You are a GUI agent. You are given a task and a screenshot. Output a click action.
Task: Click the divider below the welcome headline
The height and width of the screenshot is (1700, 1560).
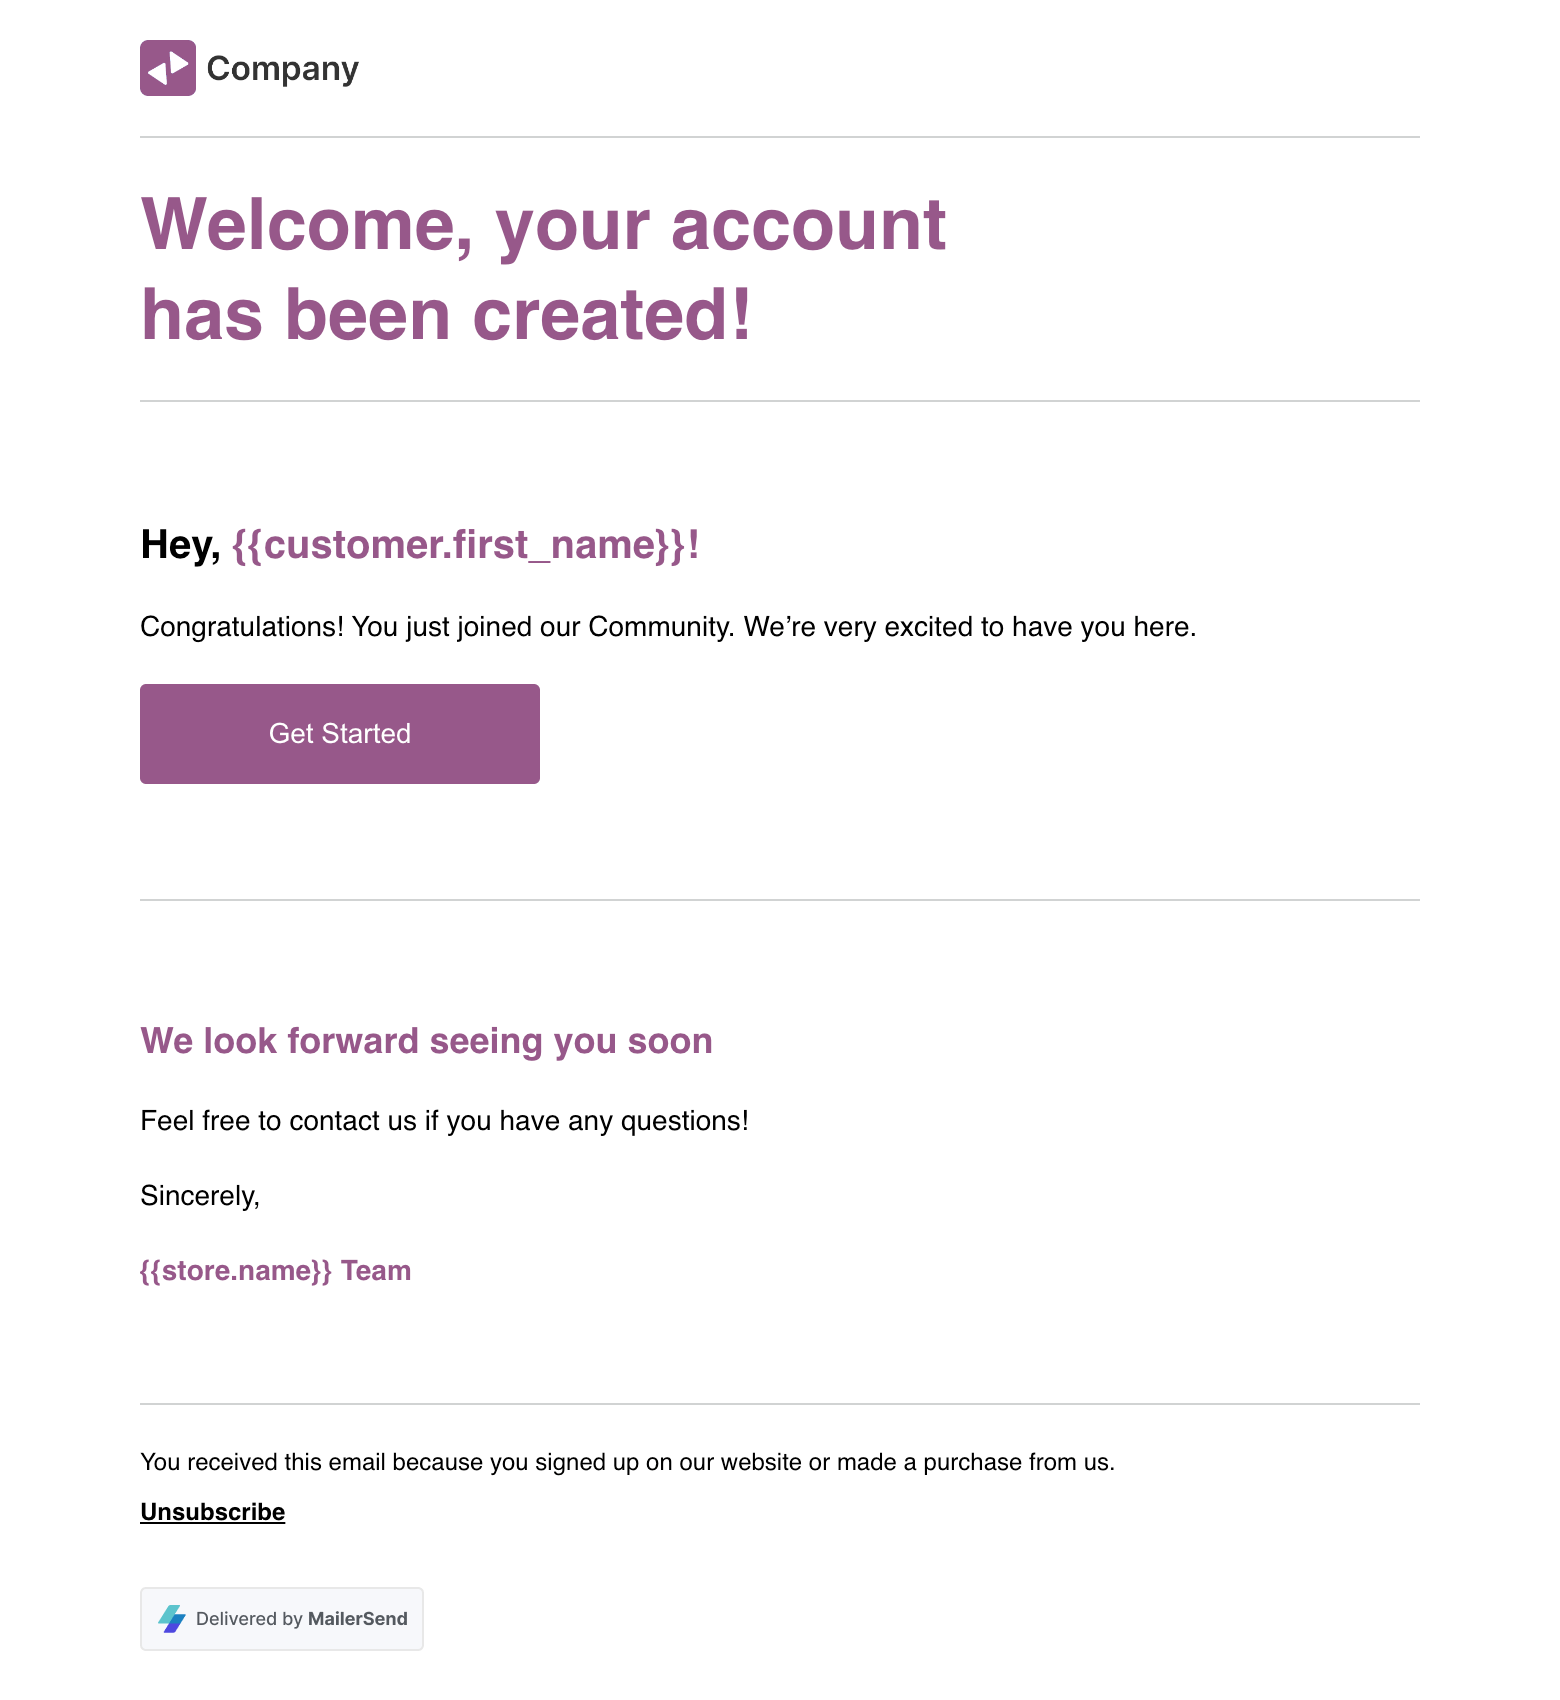tap(780, 401)
